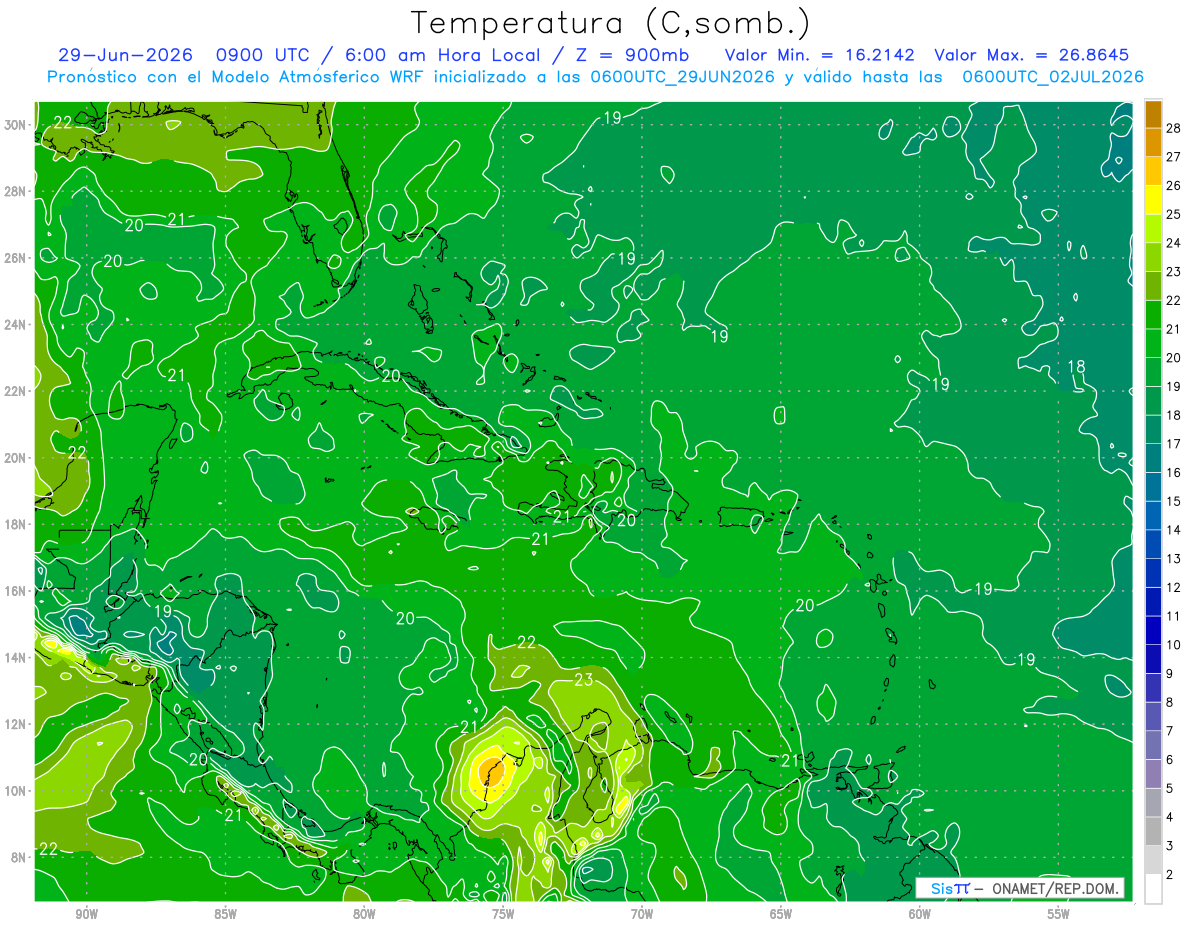This screenshot has height=927, width=1200.
Task: Click the legend value "17"
Action: click(1173, 444)
